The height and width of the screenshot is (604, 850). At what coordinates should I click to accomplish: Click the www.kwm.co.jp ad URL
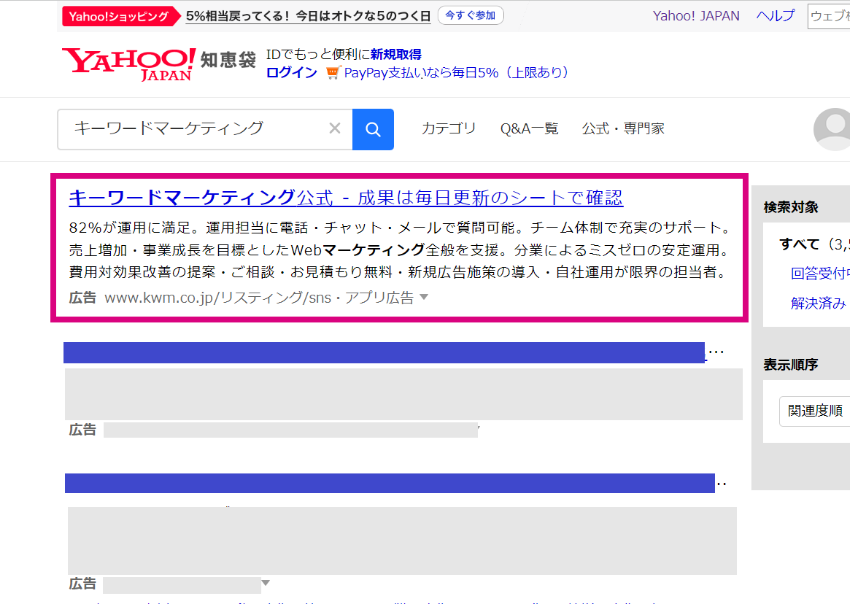(259, 298)
